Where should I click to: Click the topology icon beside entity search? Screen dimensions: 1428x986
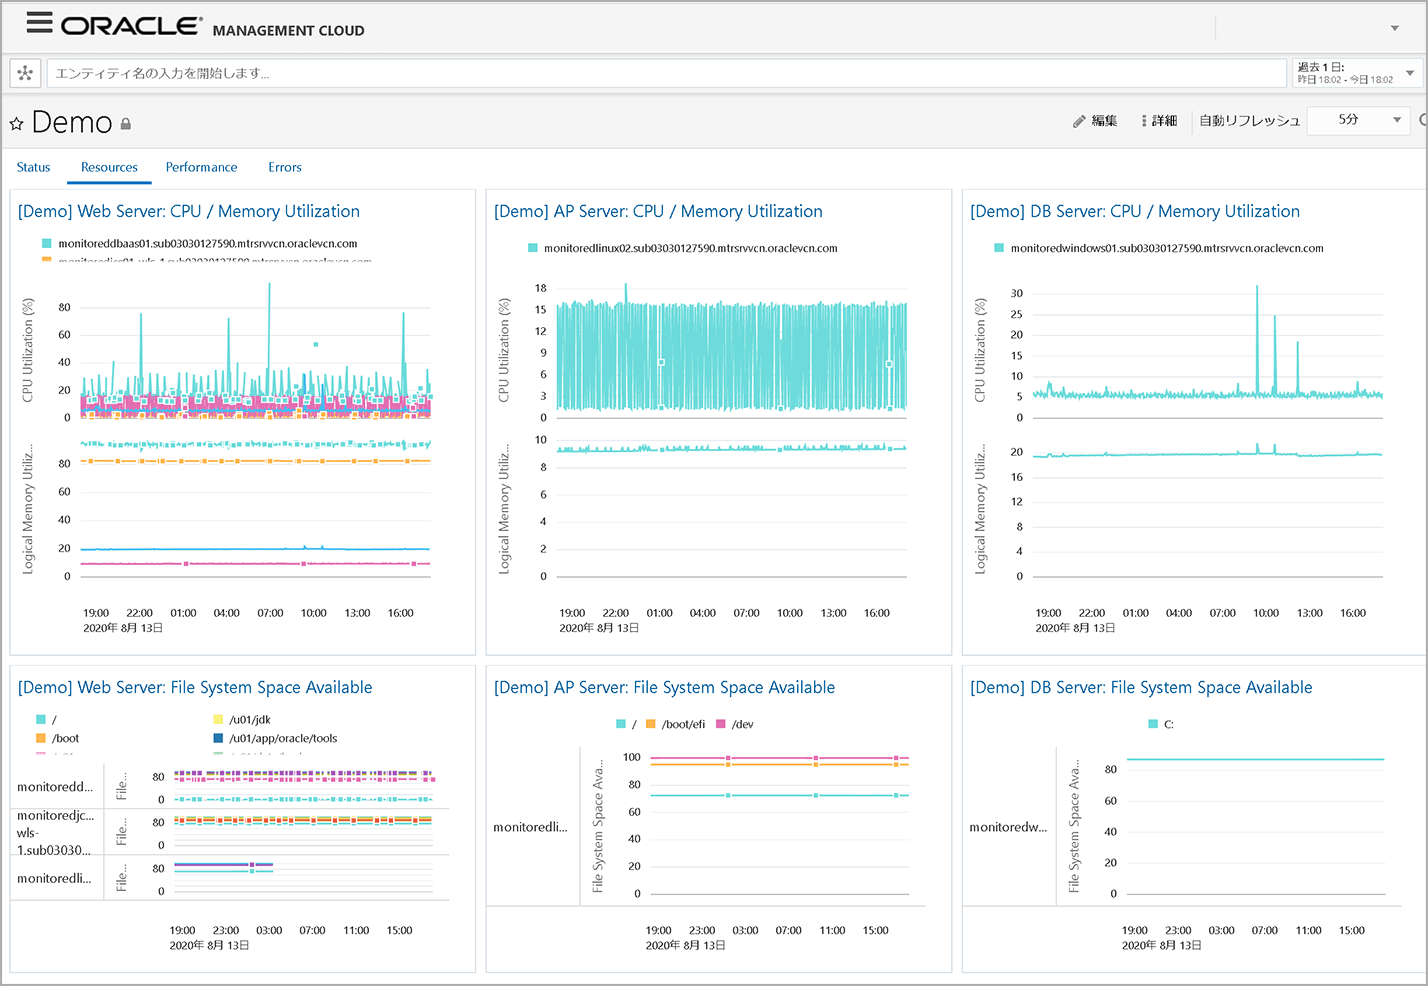coord(25,73)
